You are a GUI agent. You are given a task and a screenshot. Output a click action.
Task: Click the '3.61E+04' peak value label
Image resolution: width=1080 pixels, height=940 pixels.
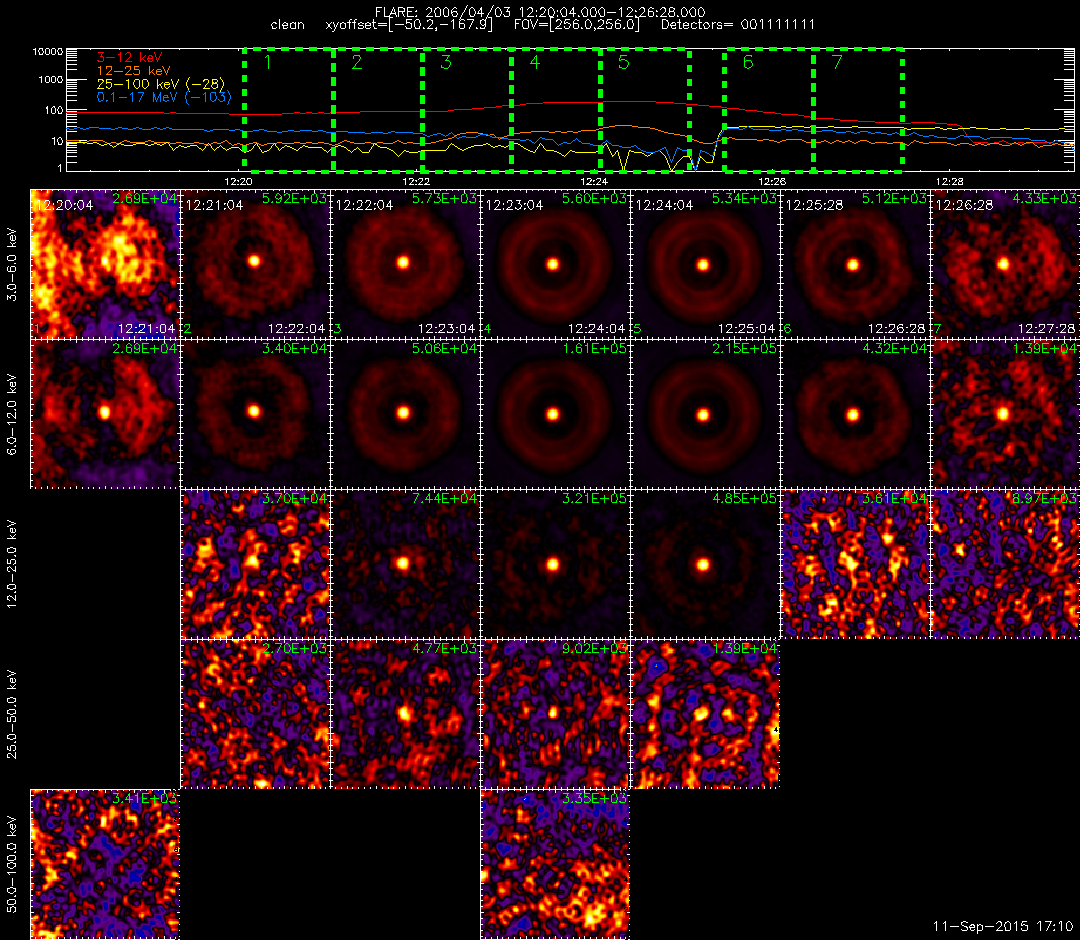click(x=895, y=499)
